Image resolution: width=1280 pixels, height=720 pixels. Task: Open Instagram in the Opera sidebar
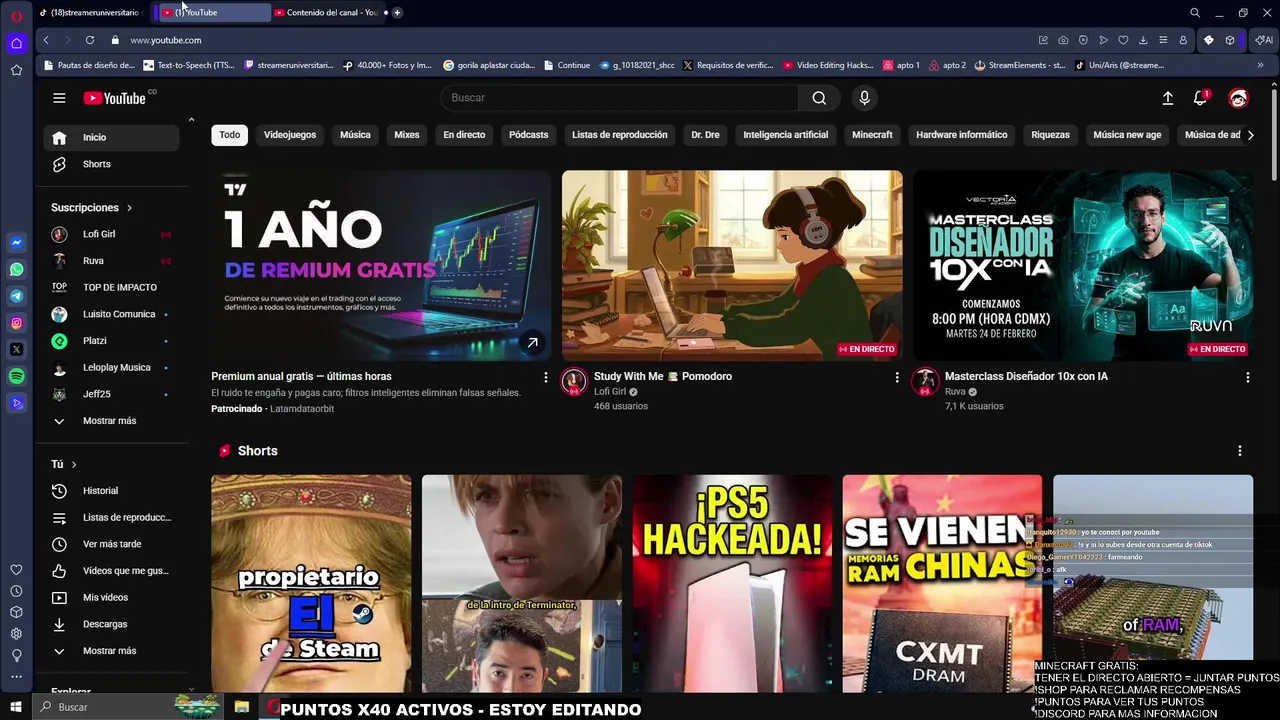tap(17, 323)
